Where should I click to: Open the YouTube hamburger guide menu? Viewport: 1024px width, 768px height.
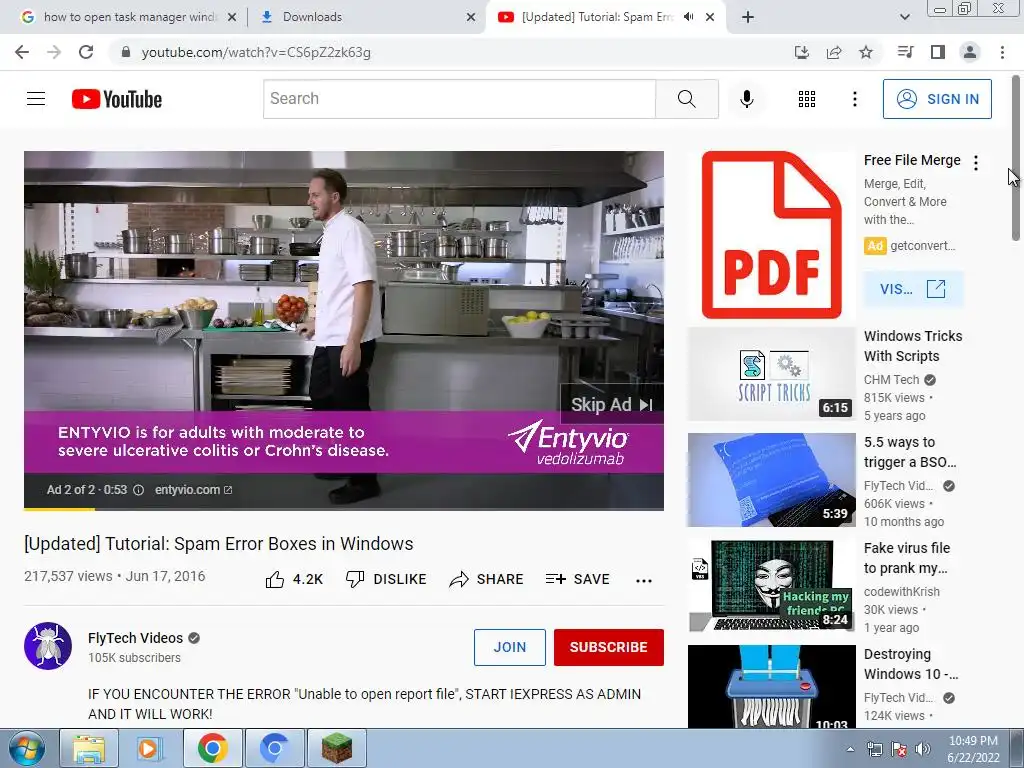click(x=36, y=99)
